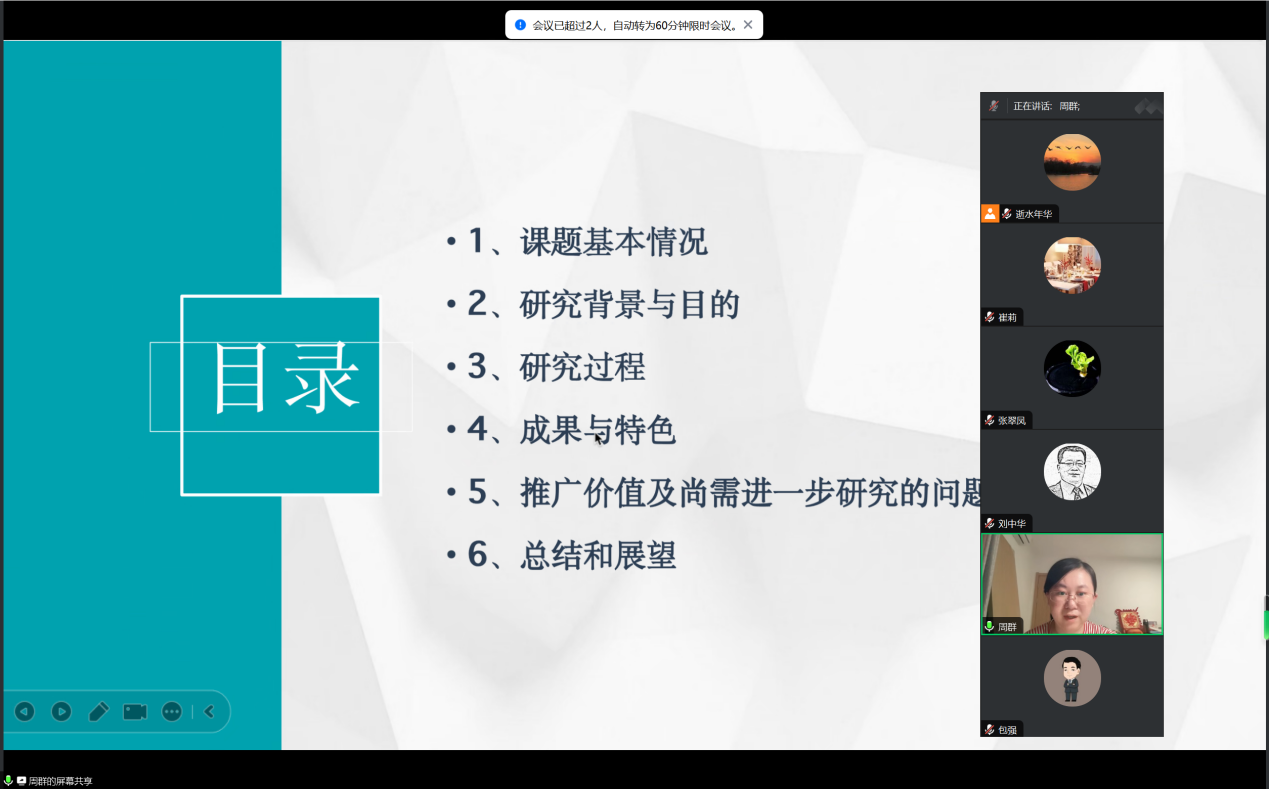Click the video camera icon in slide toolbar

click(135, 711)
